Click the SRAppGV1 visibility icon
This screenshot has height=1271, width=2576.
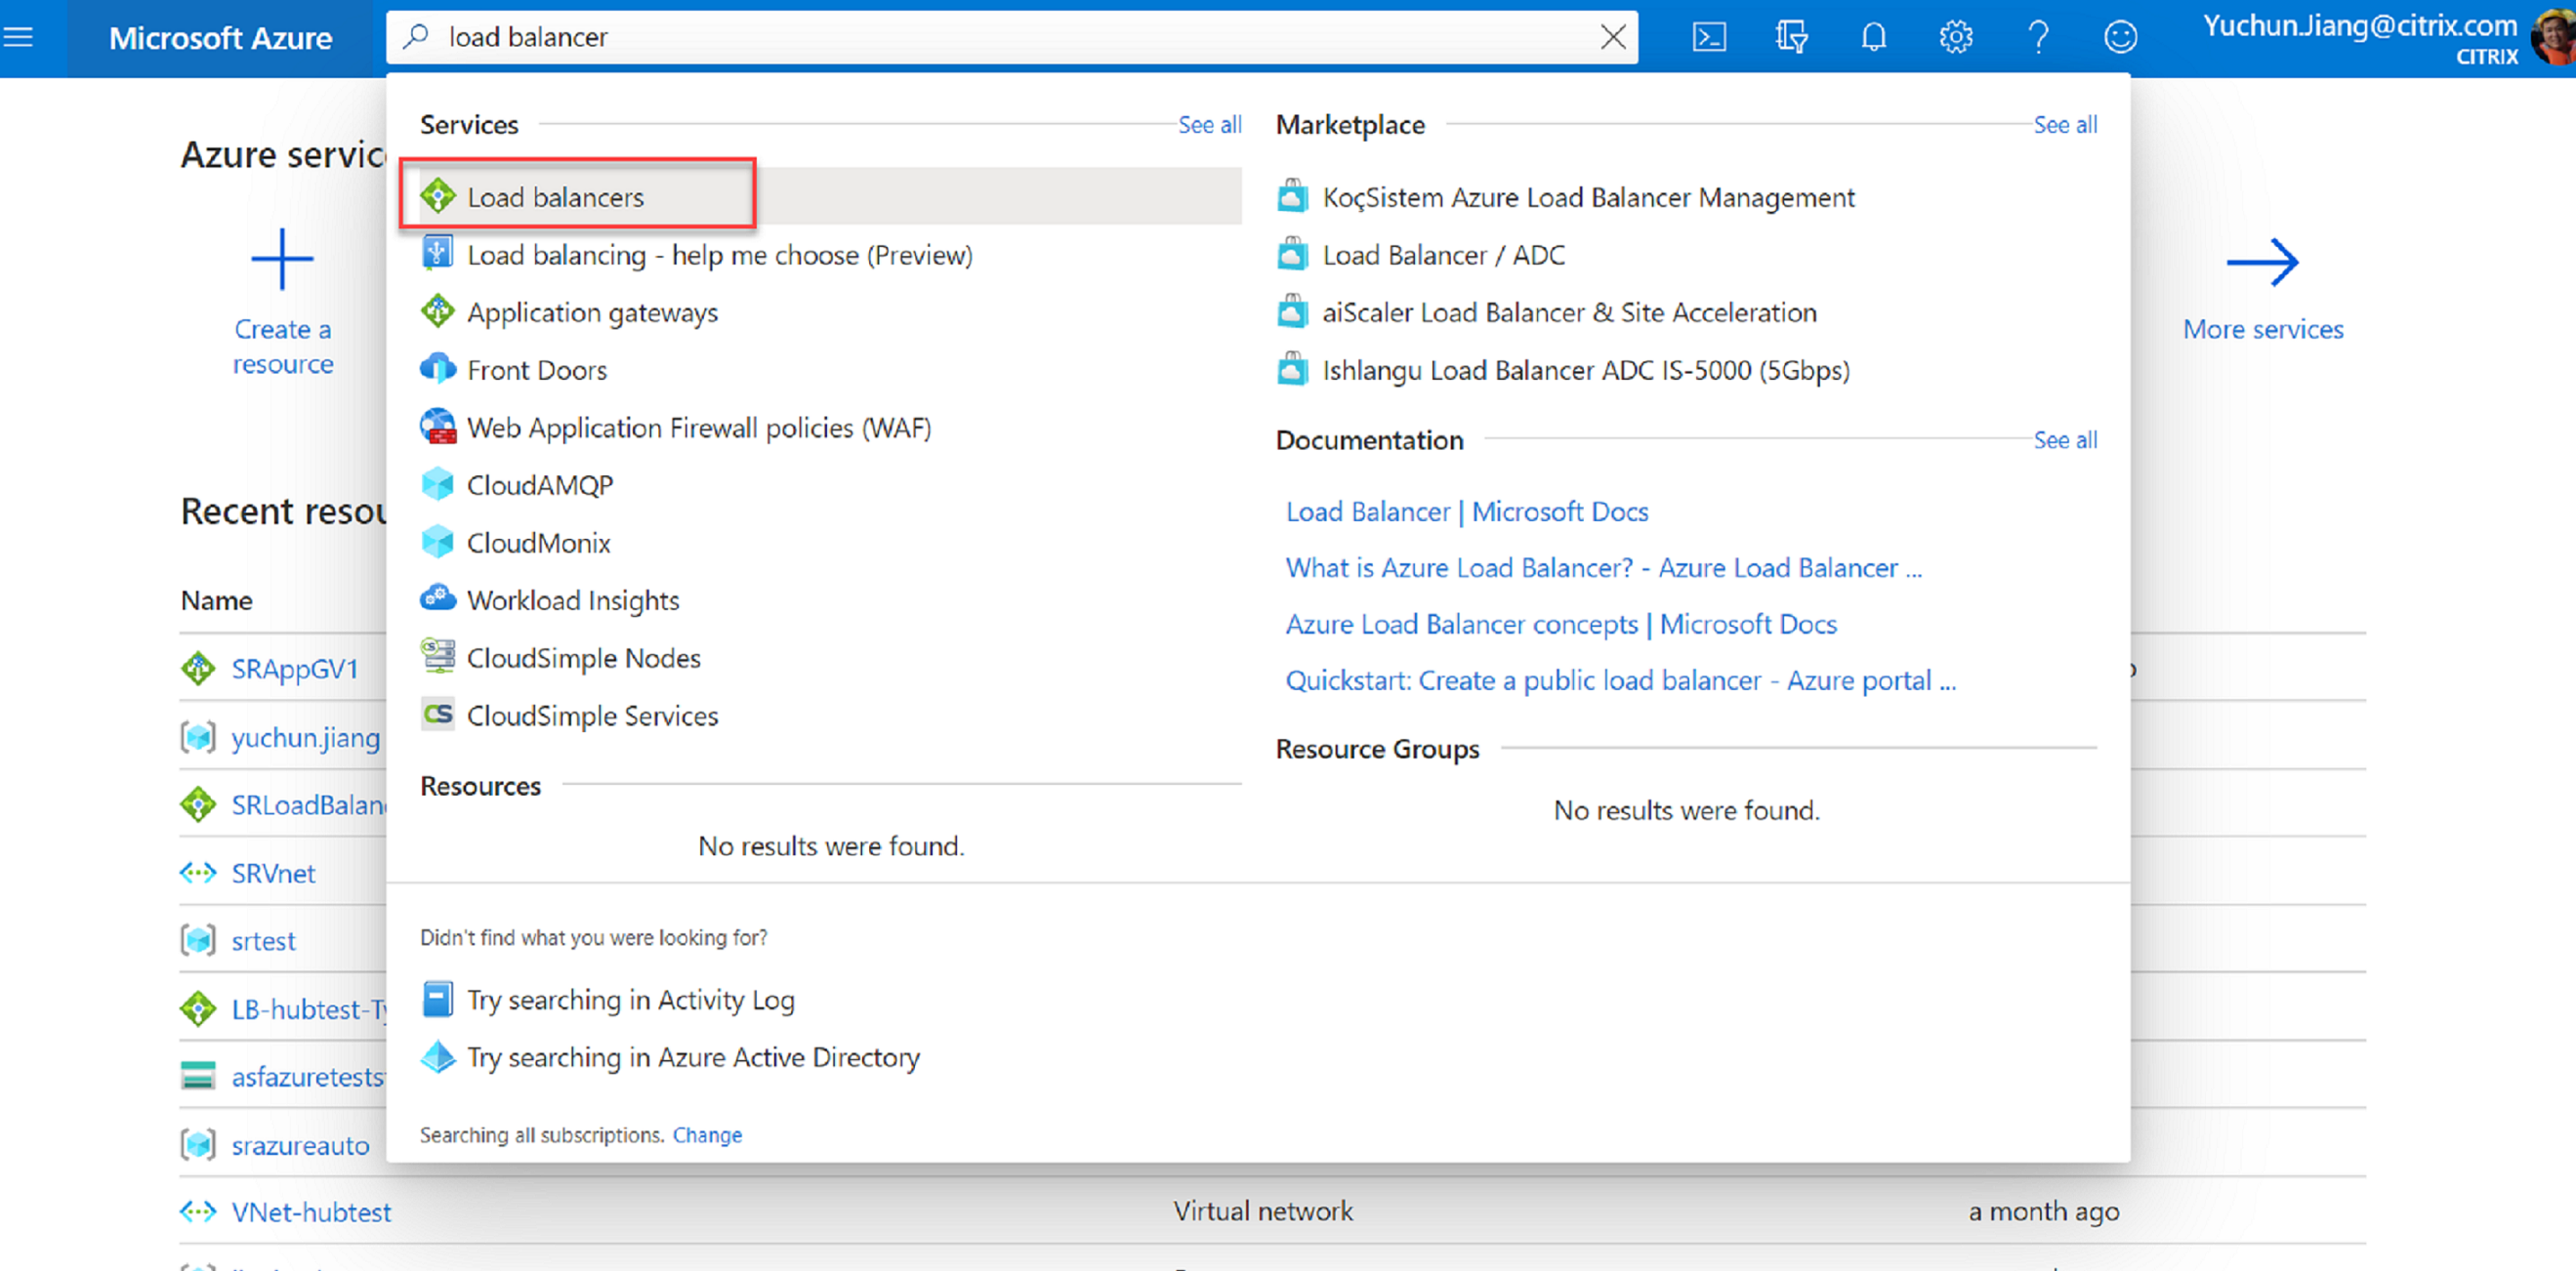tap(195, 667)
